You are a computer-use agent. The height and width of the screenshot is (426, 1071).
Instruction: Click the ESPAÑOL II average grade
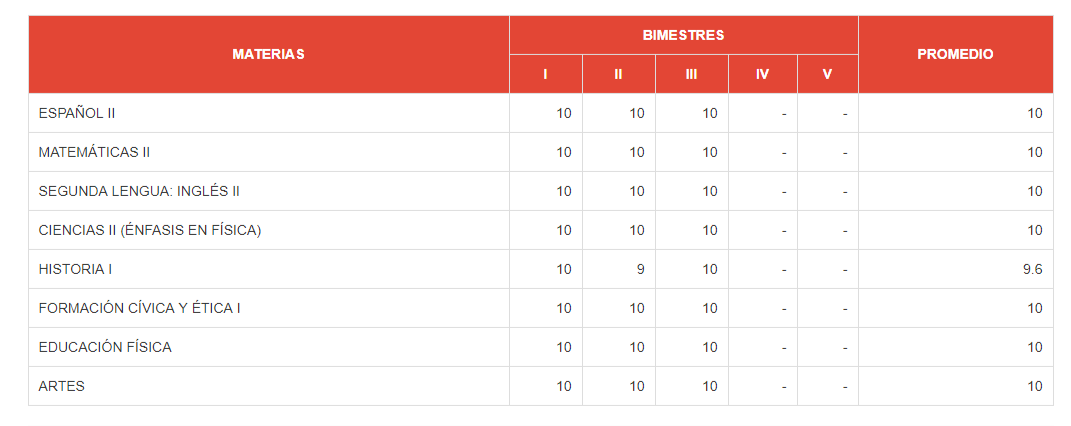[1034, 113]
